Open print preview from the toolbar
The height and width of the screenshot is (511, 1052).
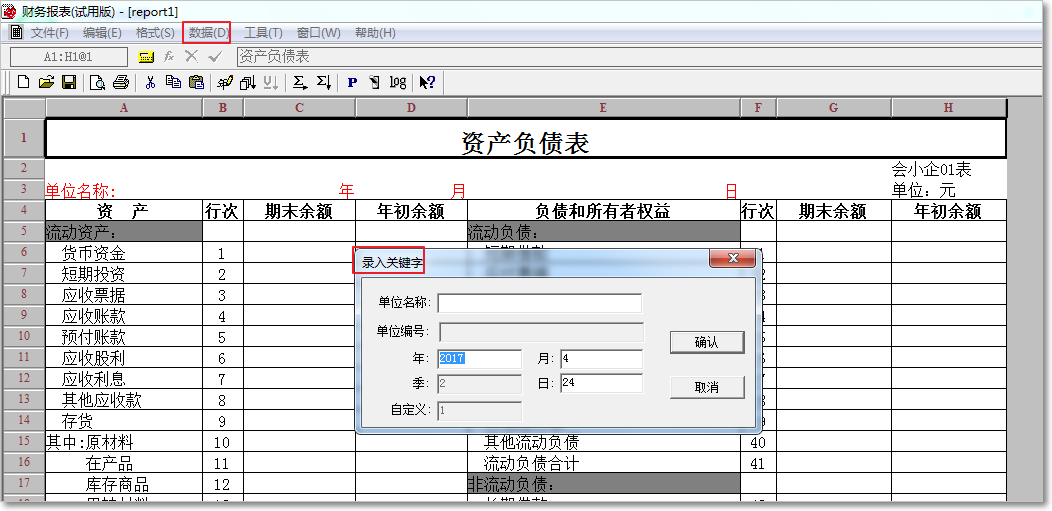(98, 82)
